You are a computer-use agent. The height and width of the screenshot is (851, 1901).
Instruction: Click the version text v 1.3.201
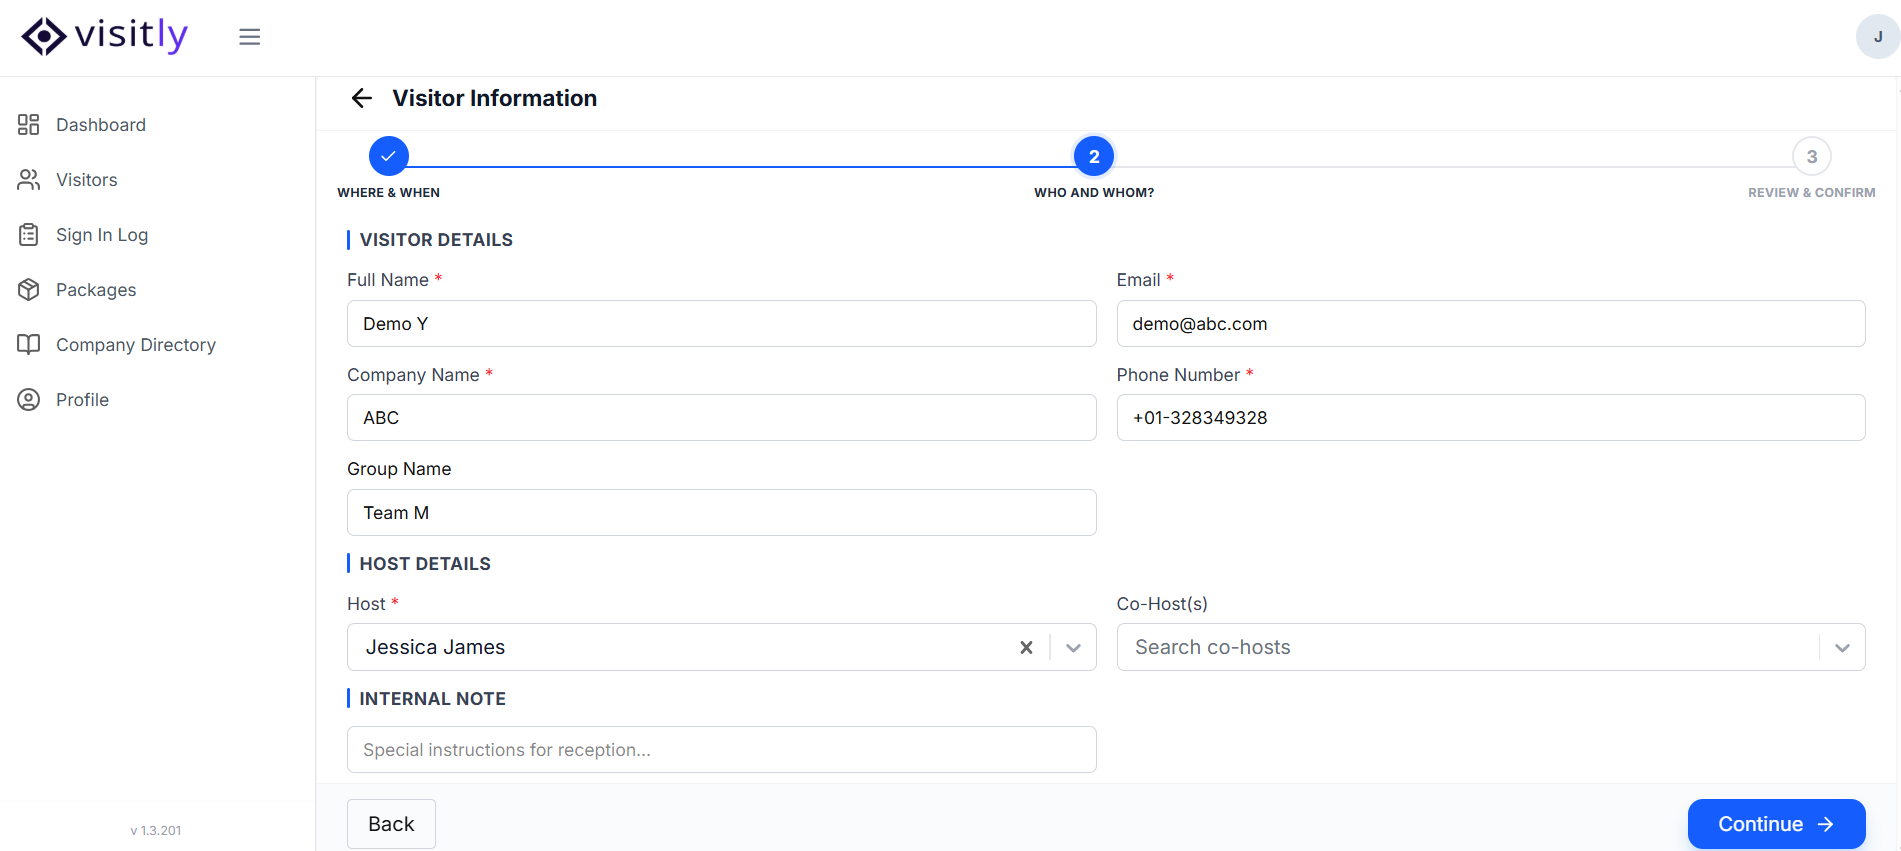[x=156, y=831]
